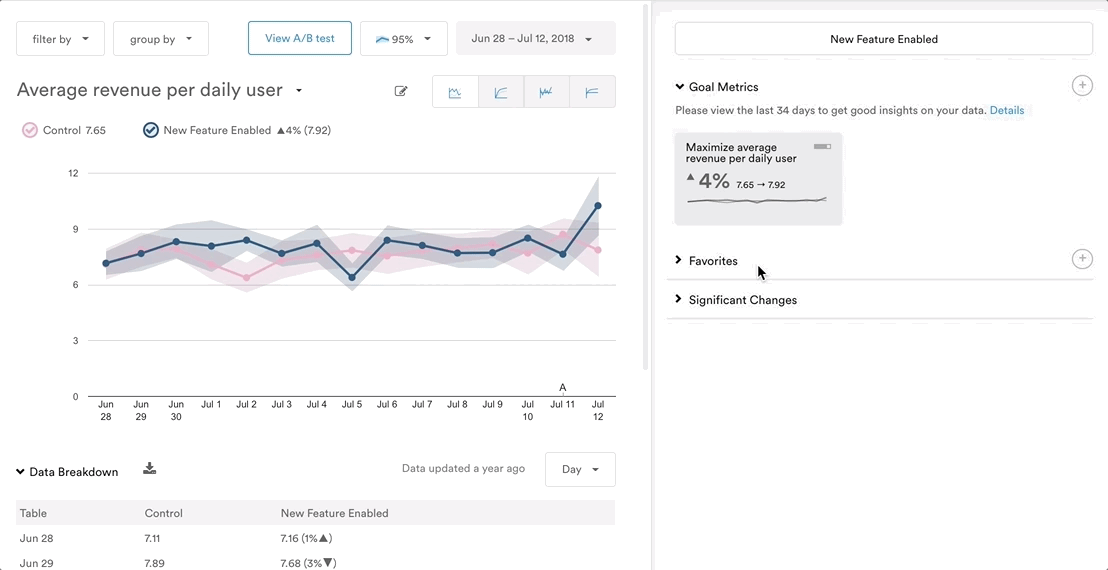
Task: Toggle the Control series checkbox
Action: pyautogui.click(x=30, y=130)
